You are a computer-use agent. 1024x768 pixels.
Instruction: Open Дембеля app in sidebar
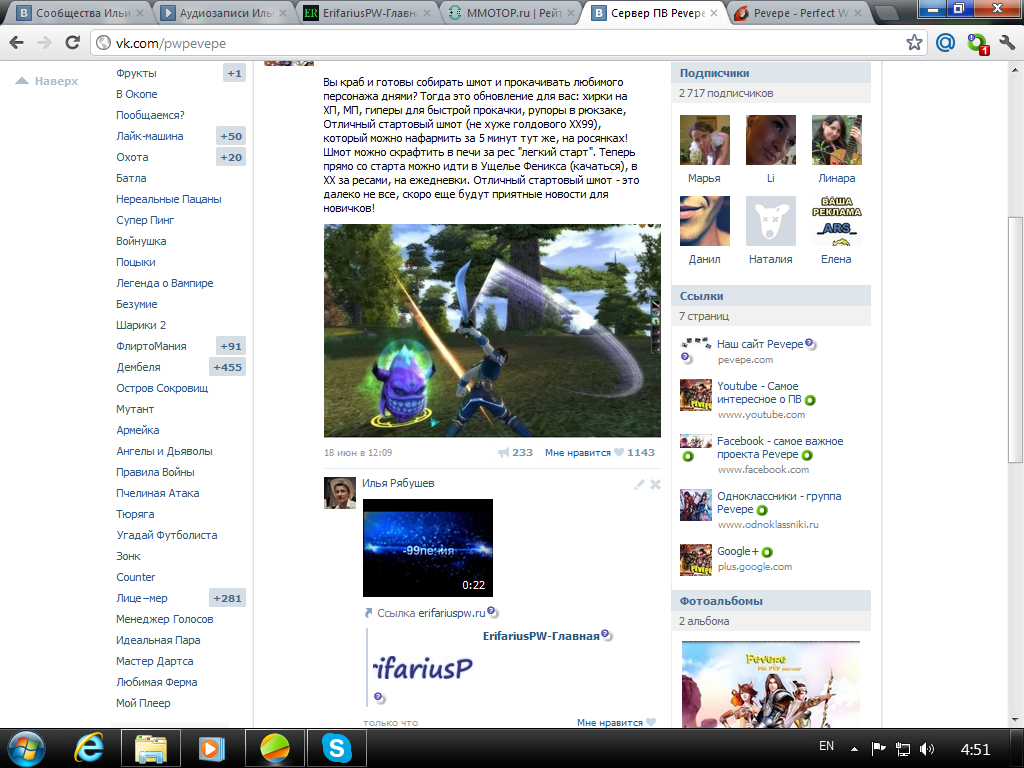point(138,367)
